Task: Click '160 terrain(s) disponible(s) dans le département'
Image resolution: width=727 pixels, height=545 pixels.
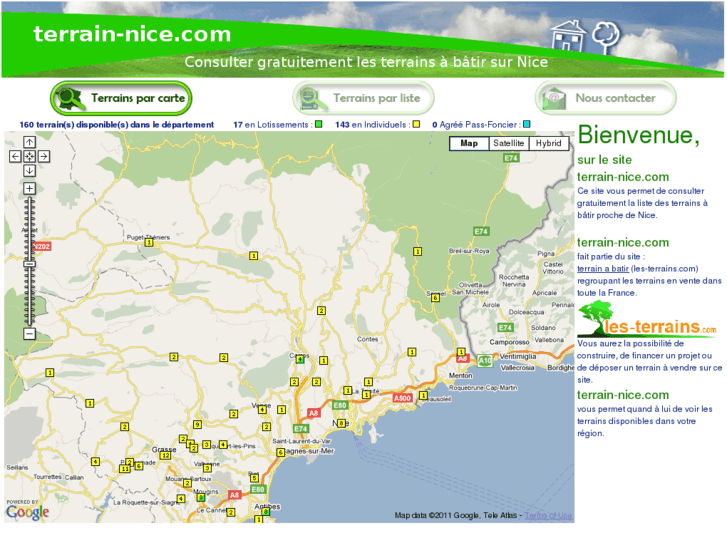Action: [117, 125]
